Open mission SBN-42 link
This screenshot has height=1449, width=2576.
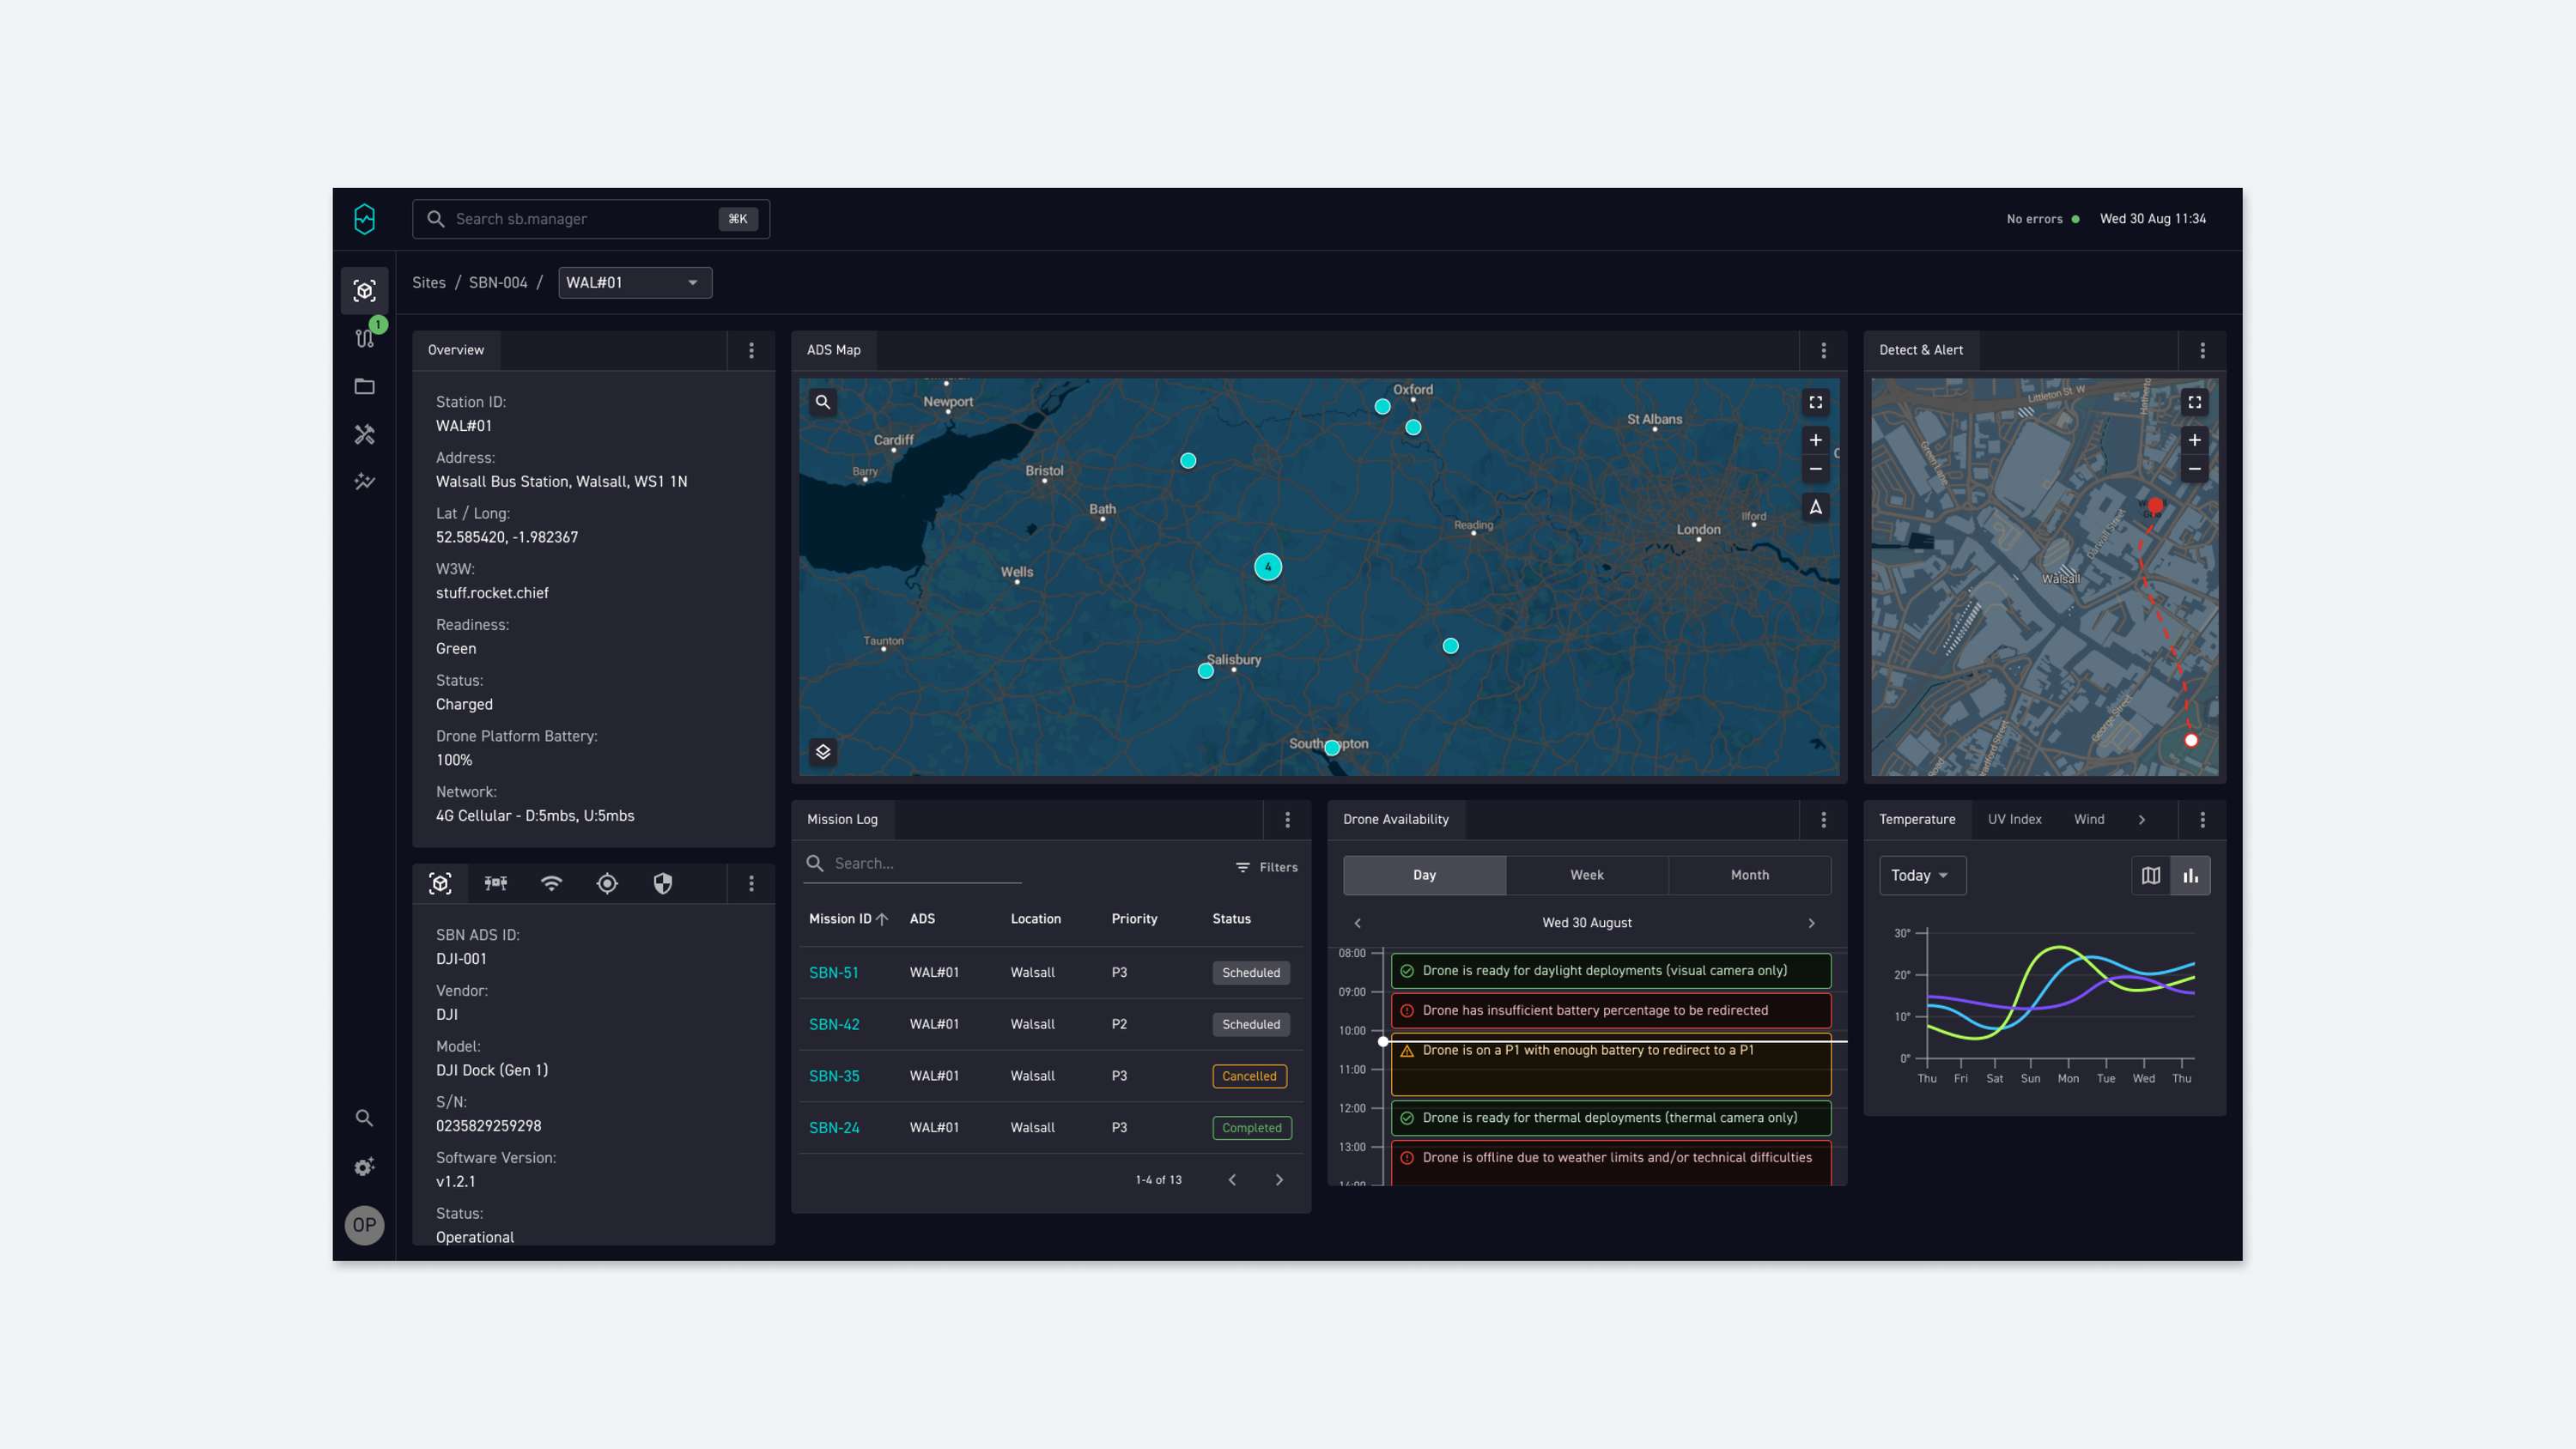click(x=834, y=1025)
